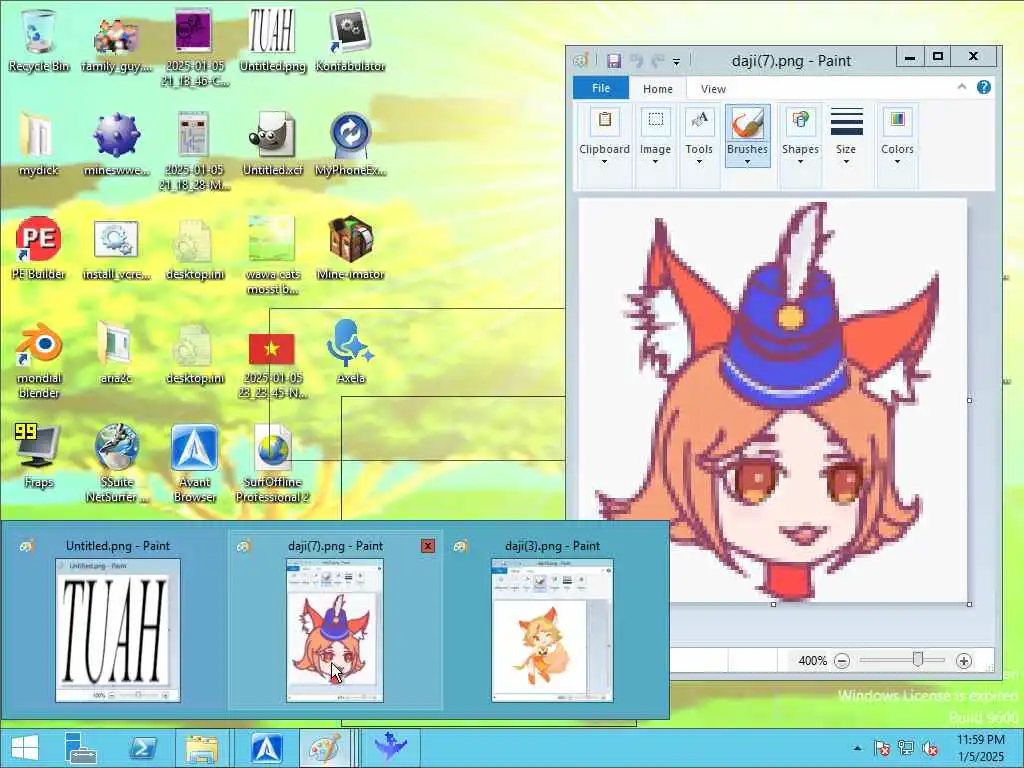The height and width of the screenshot is (768, 1024).
Task: Click the Undo icon in Paint's quick access toolbar
Action: (637, 61)
